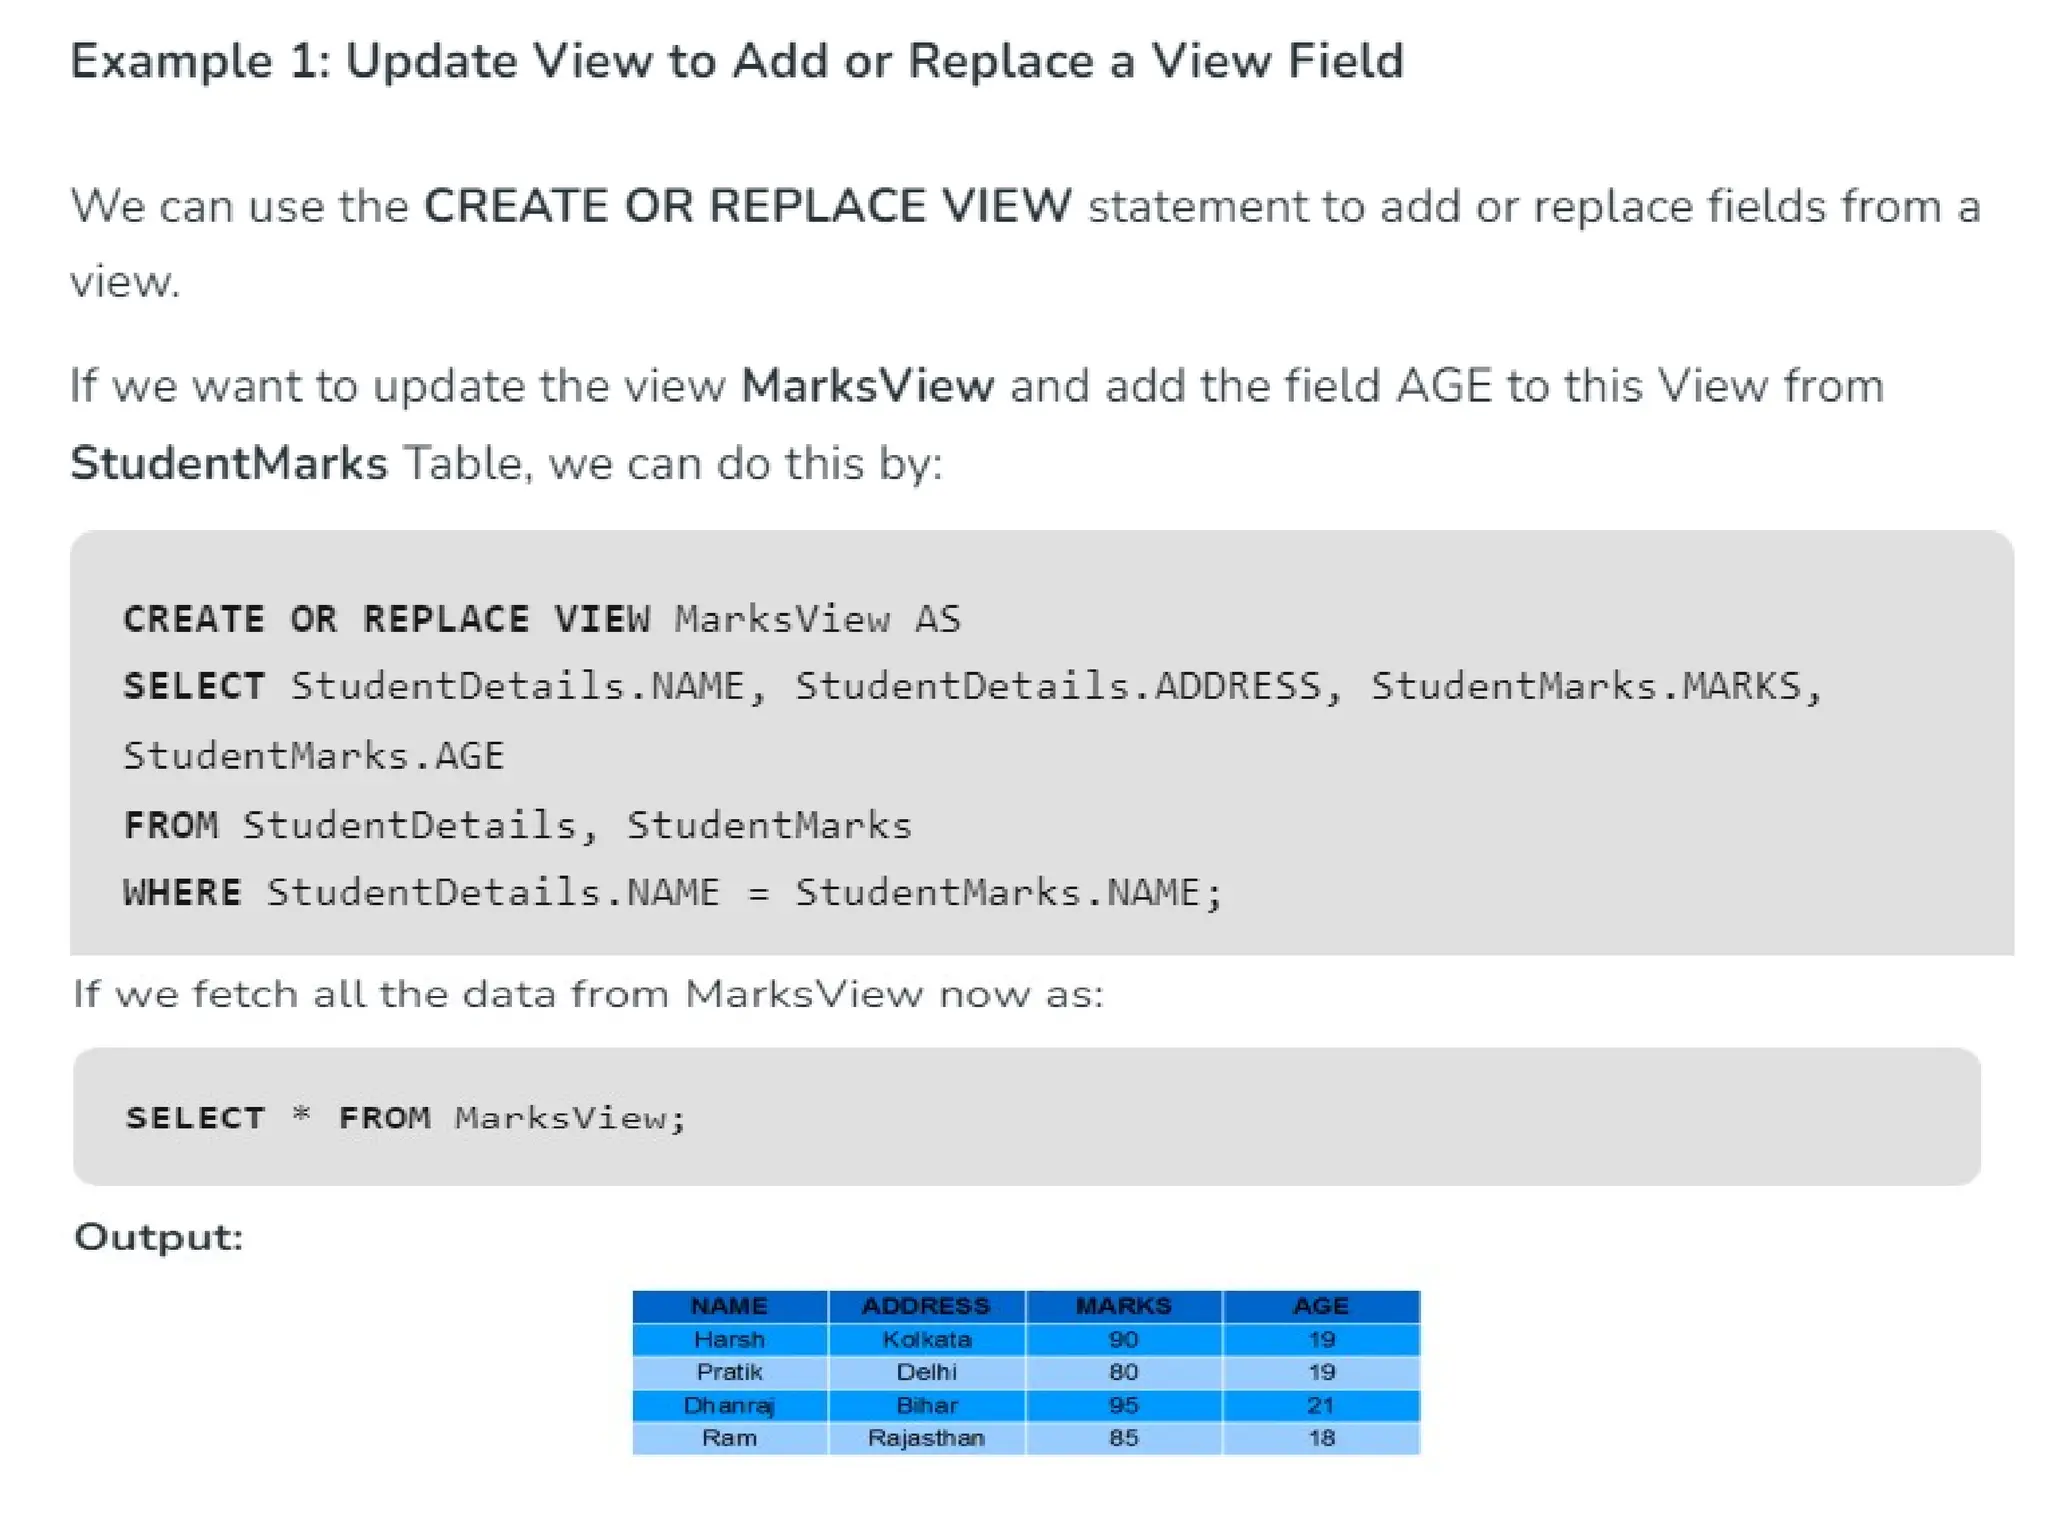The height and width of the screenshot is (1536, 2048).
Task: Select the Harsh cell in the table
Action: (729, 1339)
